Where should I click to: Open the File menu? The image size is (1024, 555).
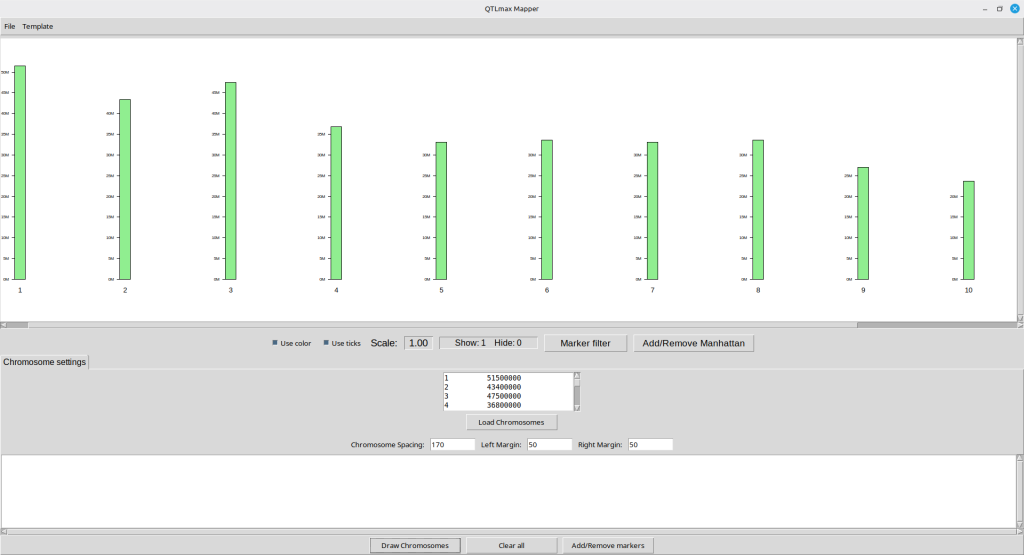point(10,26)
